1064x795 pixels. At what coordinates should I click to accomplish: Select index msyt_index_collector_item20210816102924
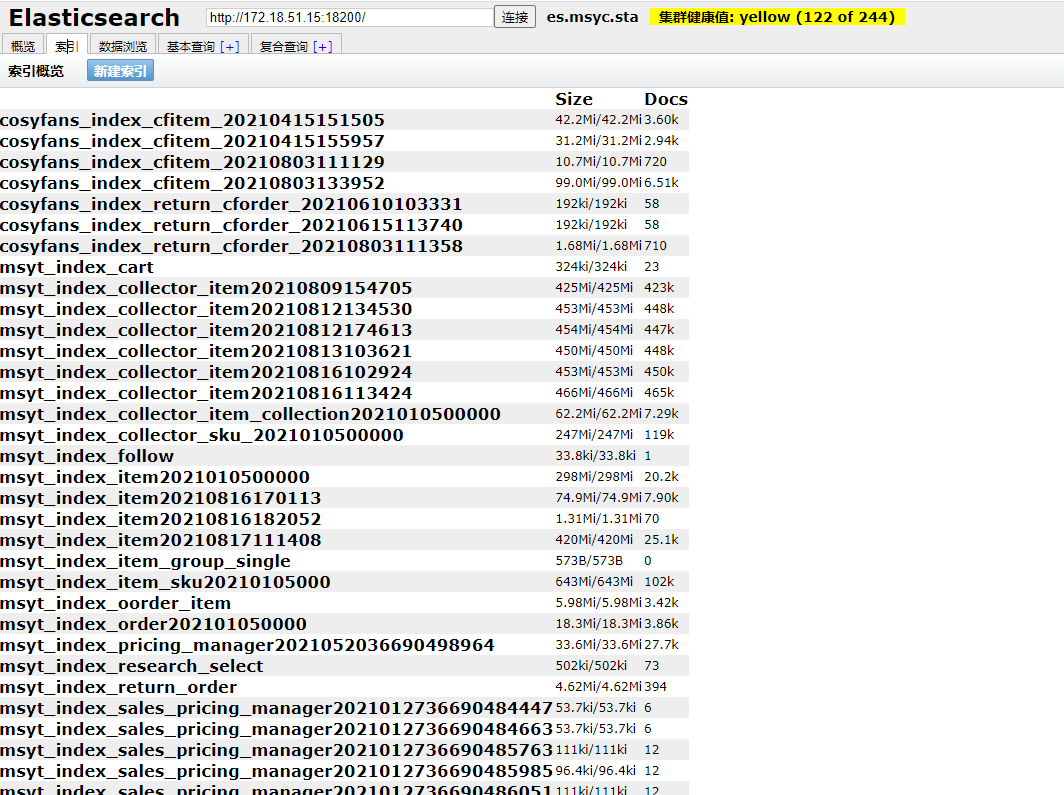tap(206, 372)
